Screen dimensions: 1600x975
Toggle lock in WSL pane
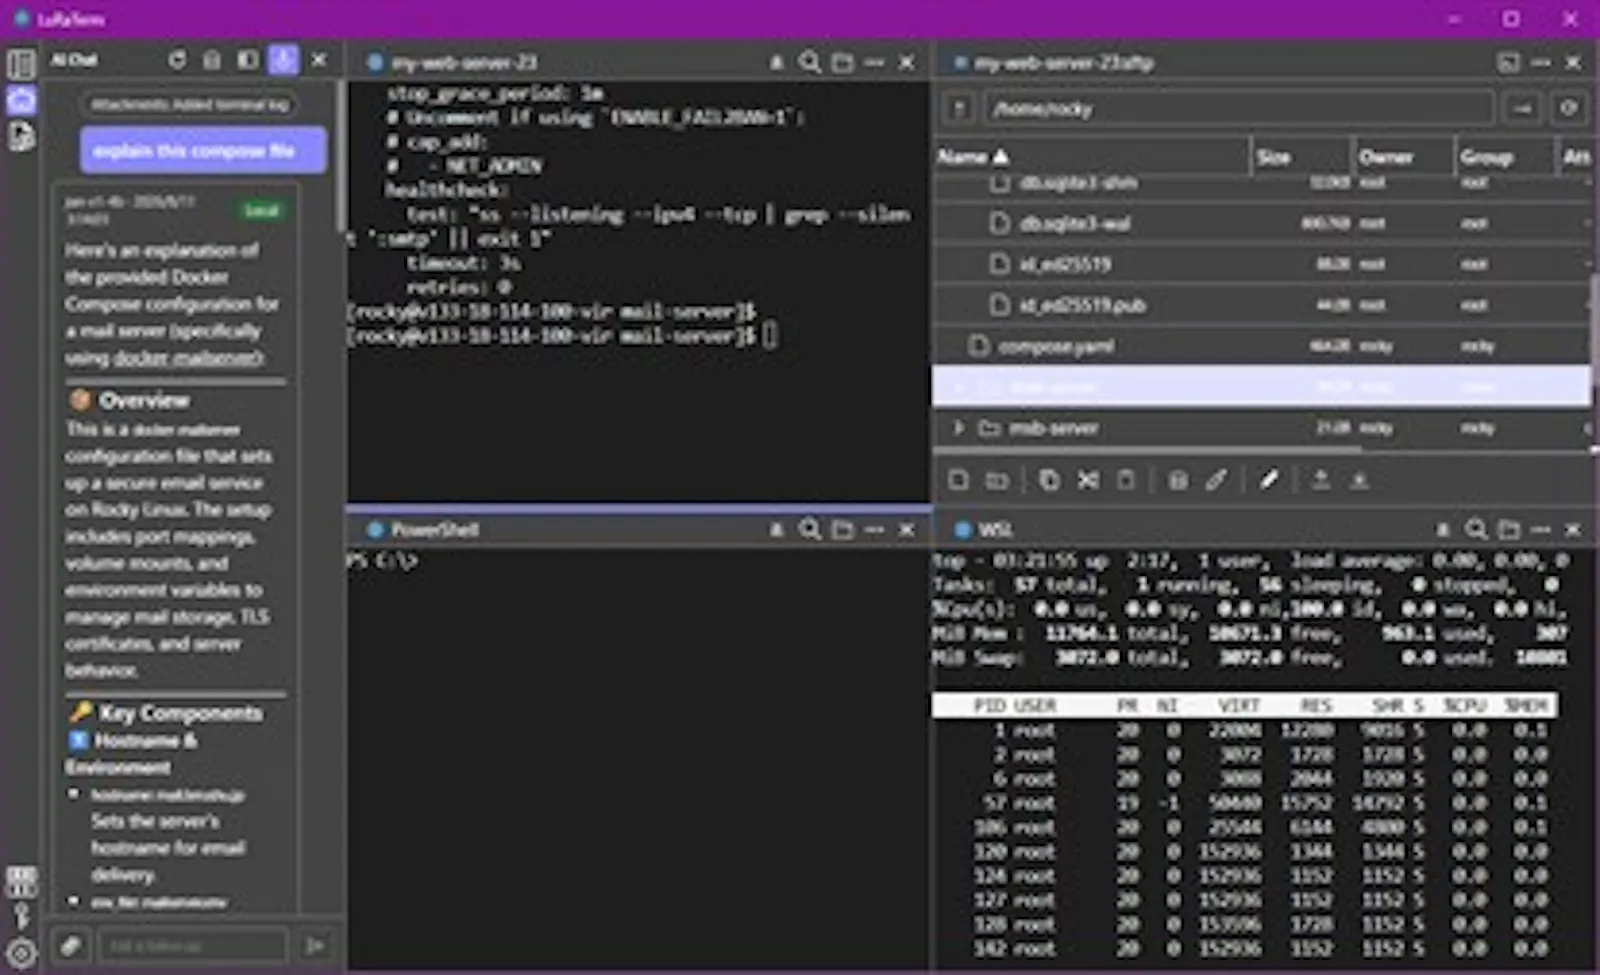pyautogui.click(x=1443, y=529)
